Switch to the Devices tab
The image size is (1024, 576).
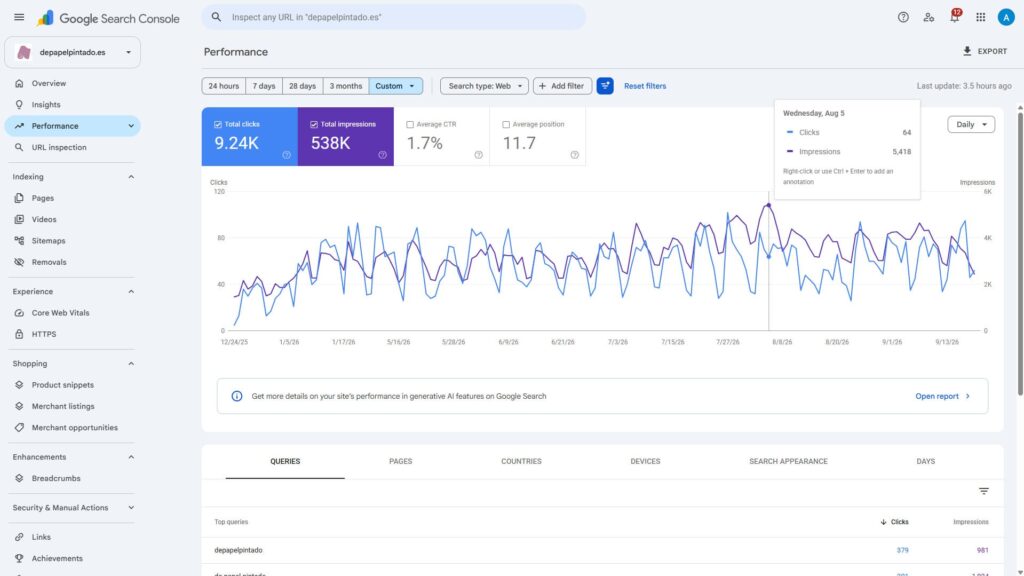click(645, 462)
